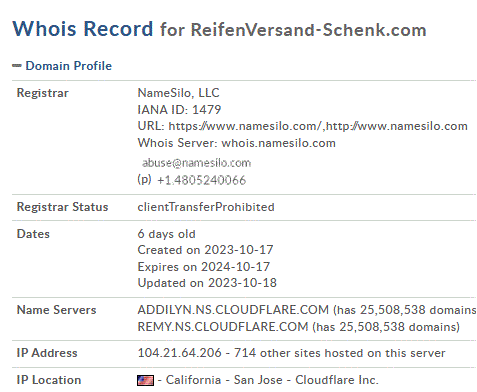Click the Registrar row label
The height and width of the screenshot is (392, 477).
[43, 93]
